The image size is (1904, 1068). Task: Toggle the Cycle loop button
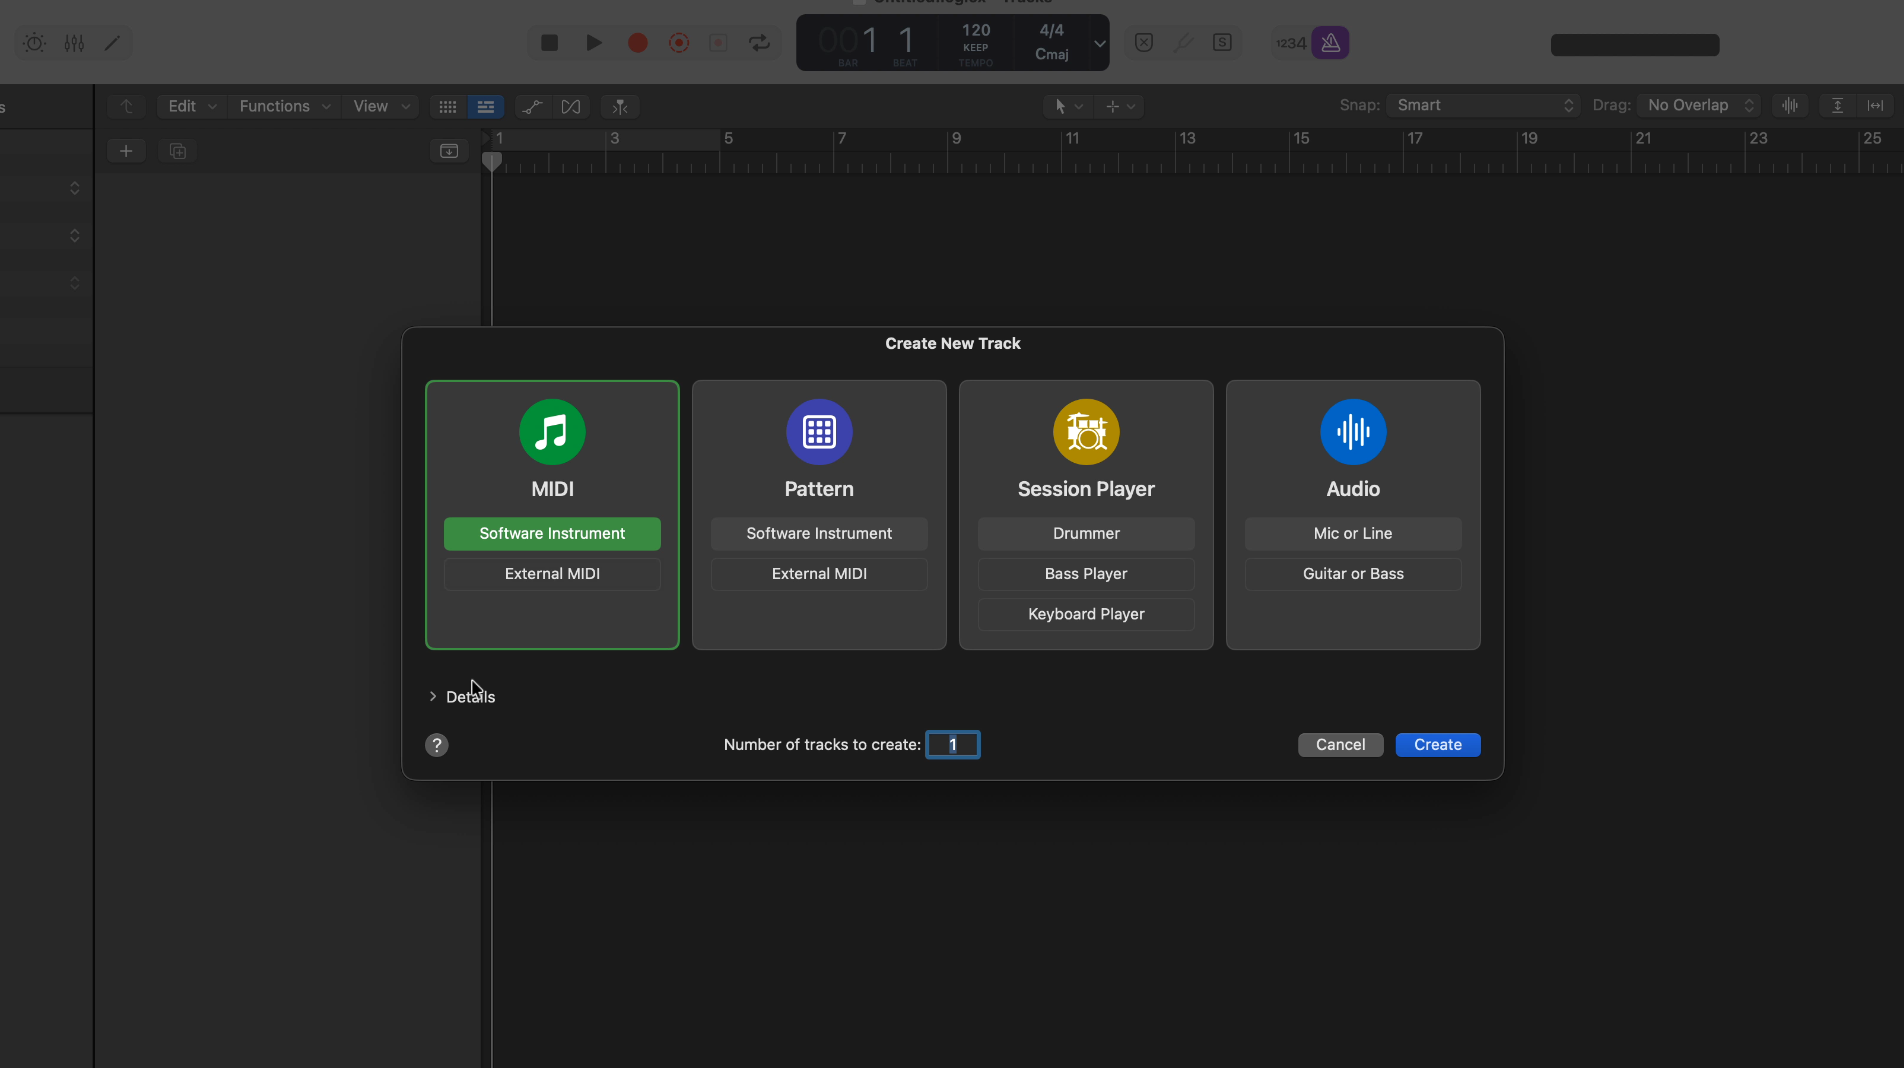pos(760,43)
